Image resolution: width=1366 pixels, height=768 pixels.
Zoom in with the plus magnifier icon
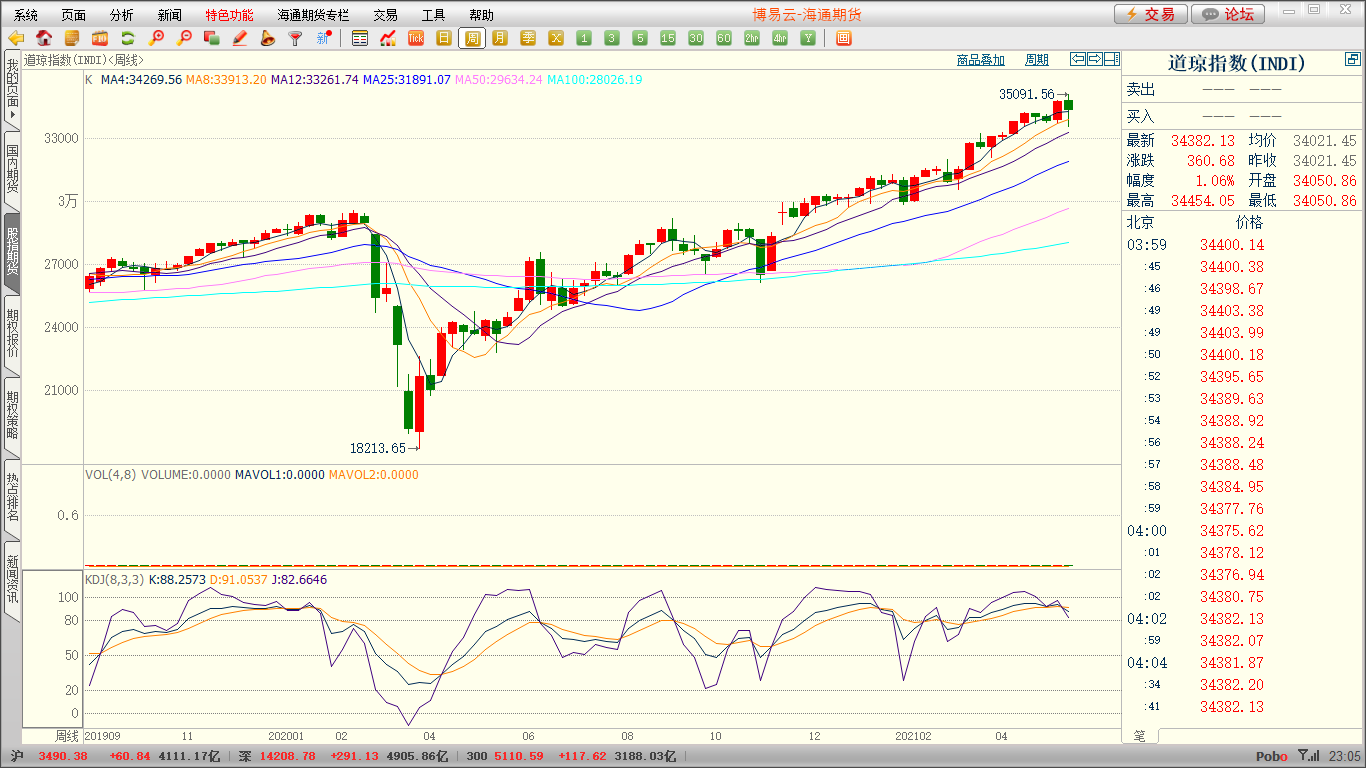click(156, 38)
